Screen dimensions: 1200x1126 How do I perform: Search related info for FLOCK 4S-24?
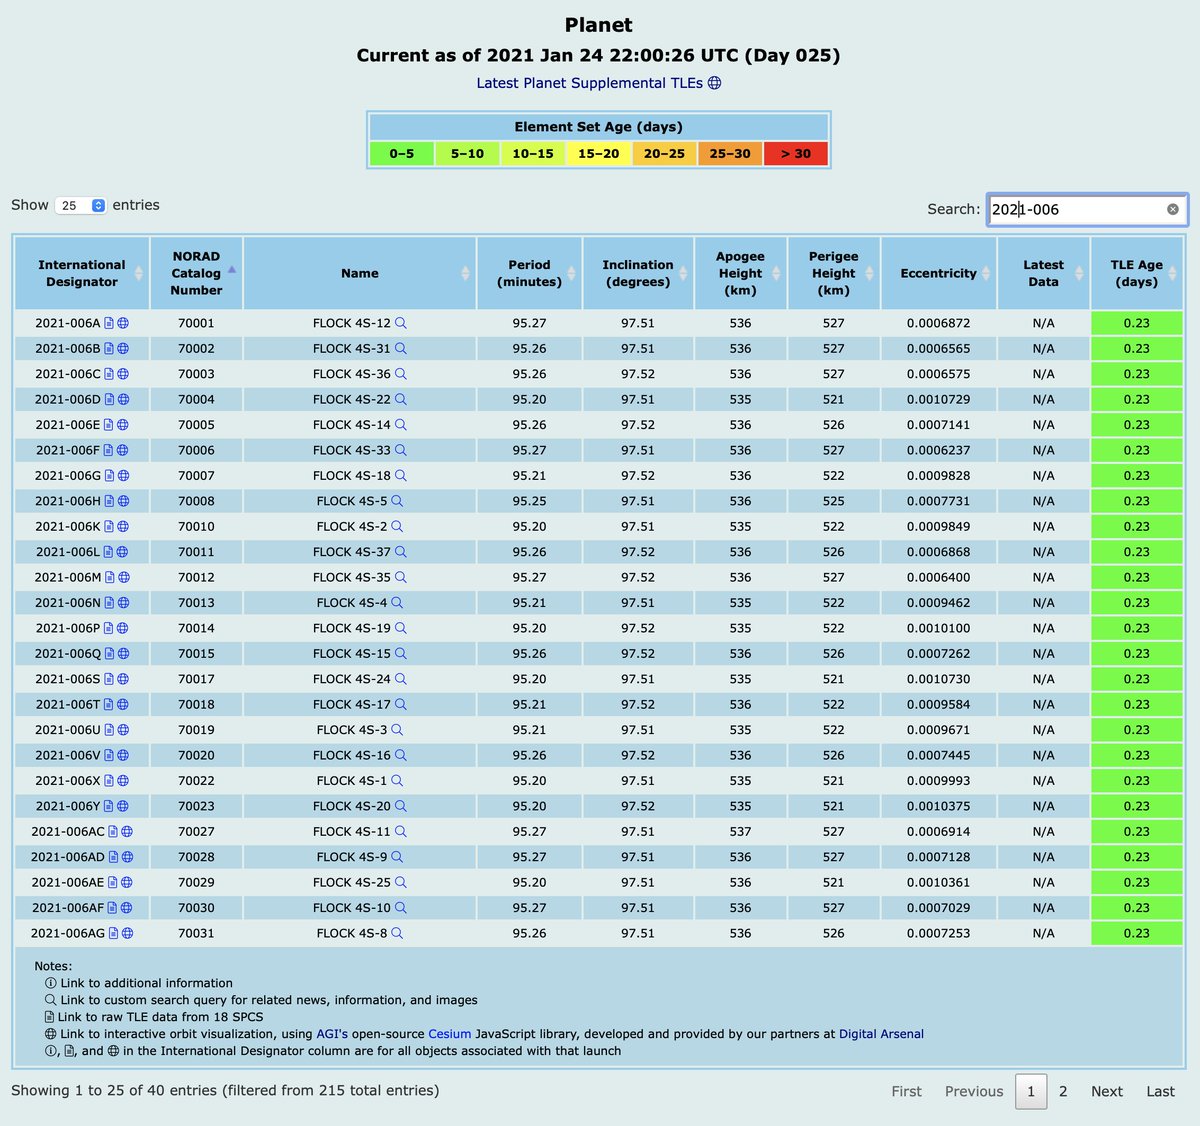pyautogui.click(x=400, y=679)
